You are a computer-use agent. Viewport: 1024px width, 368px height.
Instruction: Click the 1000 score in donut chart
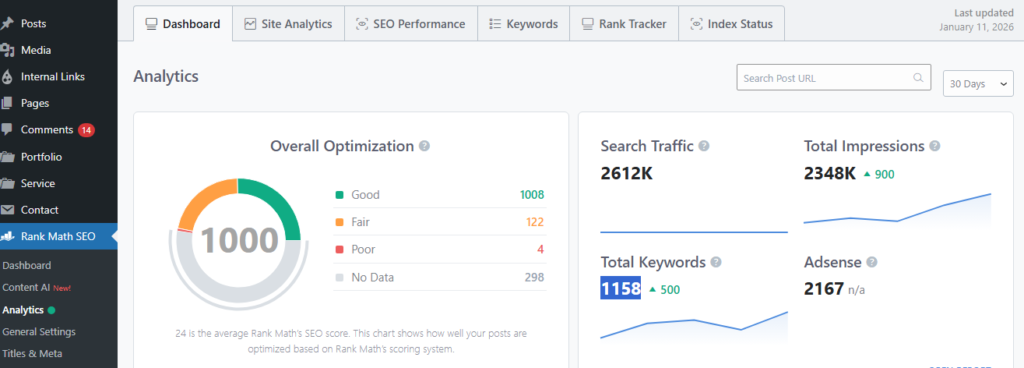pyautogui.click(x=240, y=240)
